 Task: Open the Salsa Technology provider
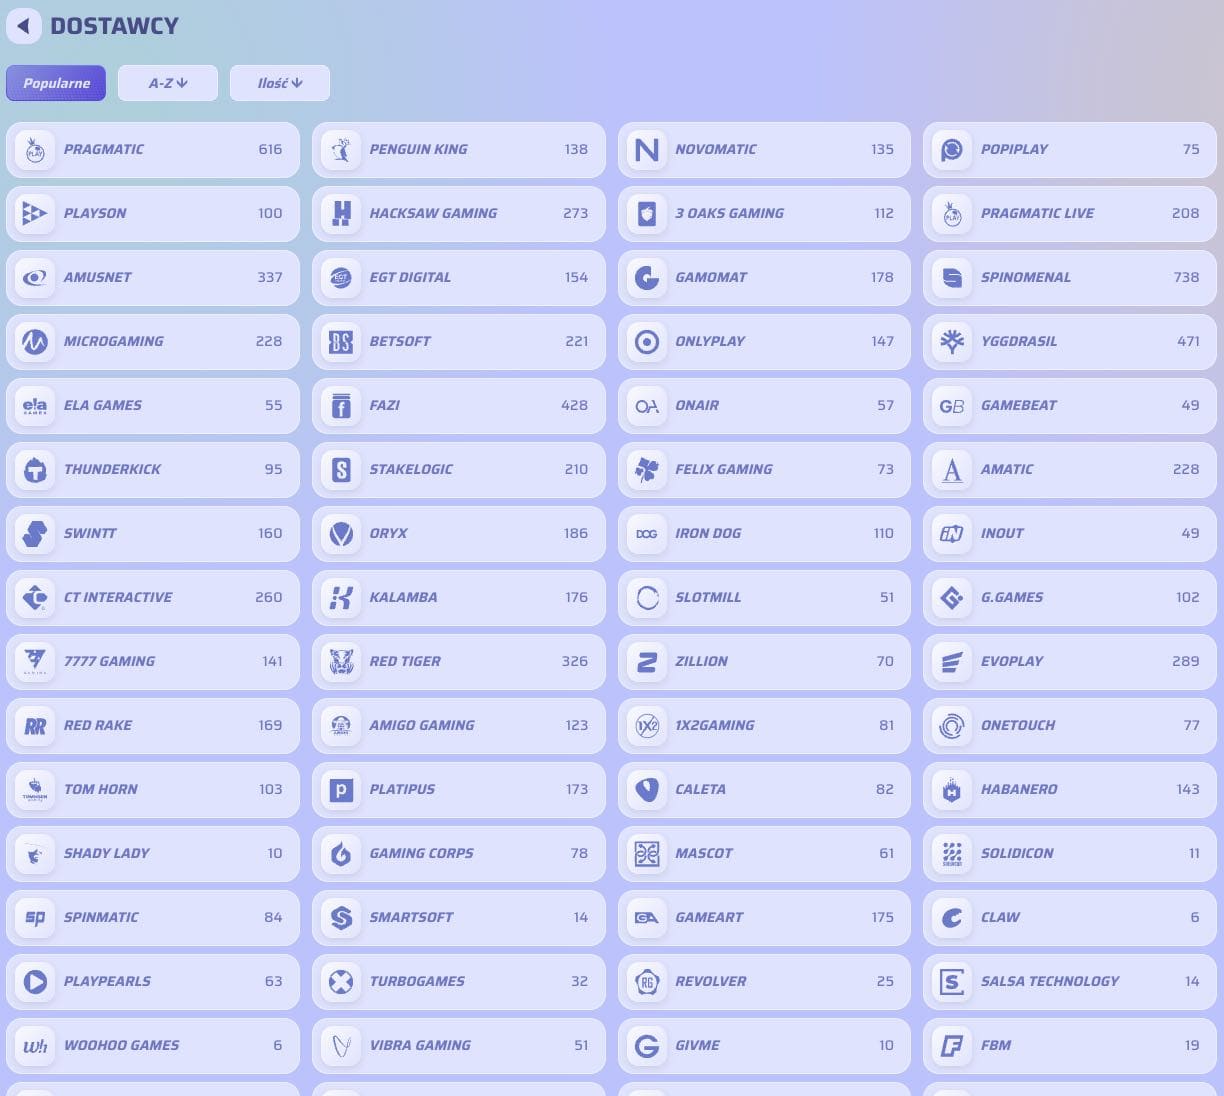(1069, 982)
